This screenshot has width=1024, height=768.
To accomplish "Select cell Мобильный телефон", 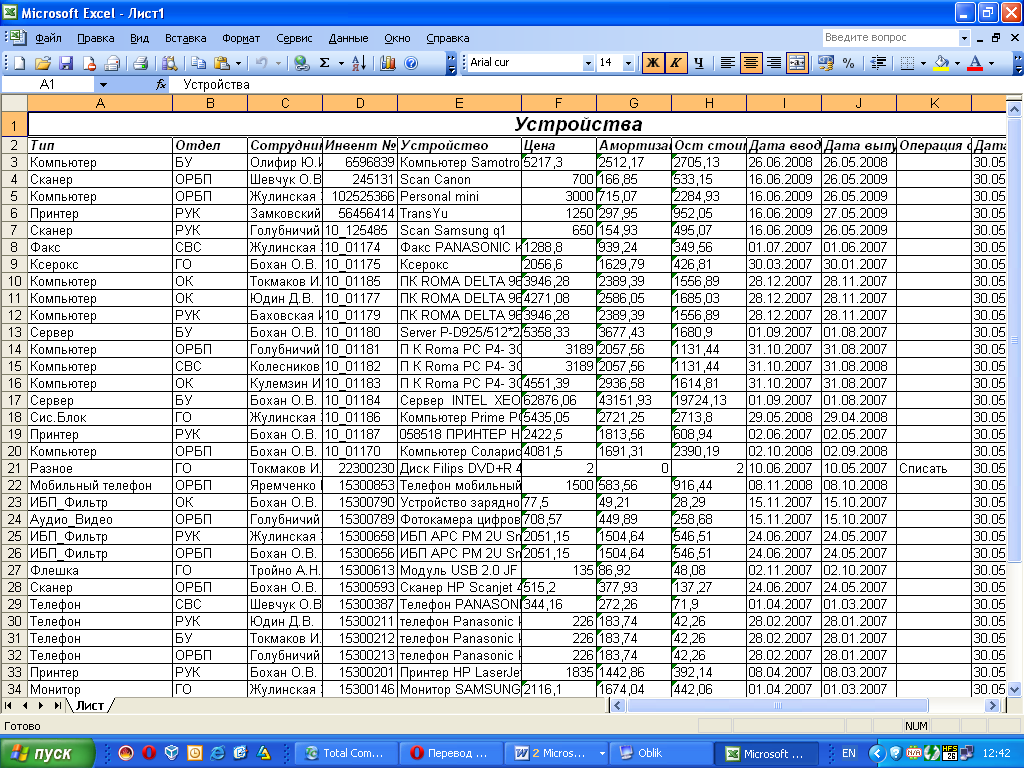I will click(x=100, y=485).
